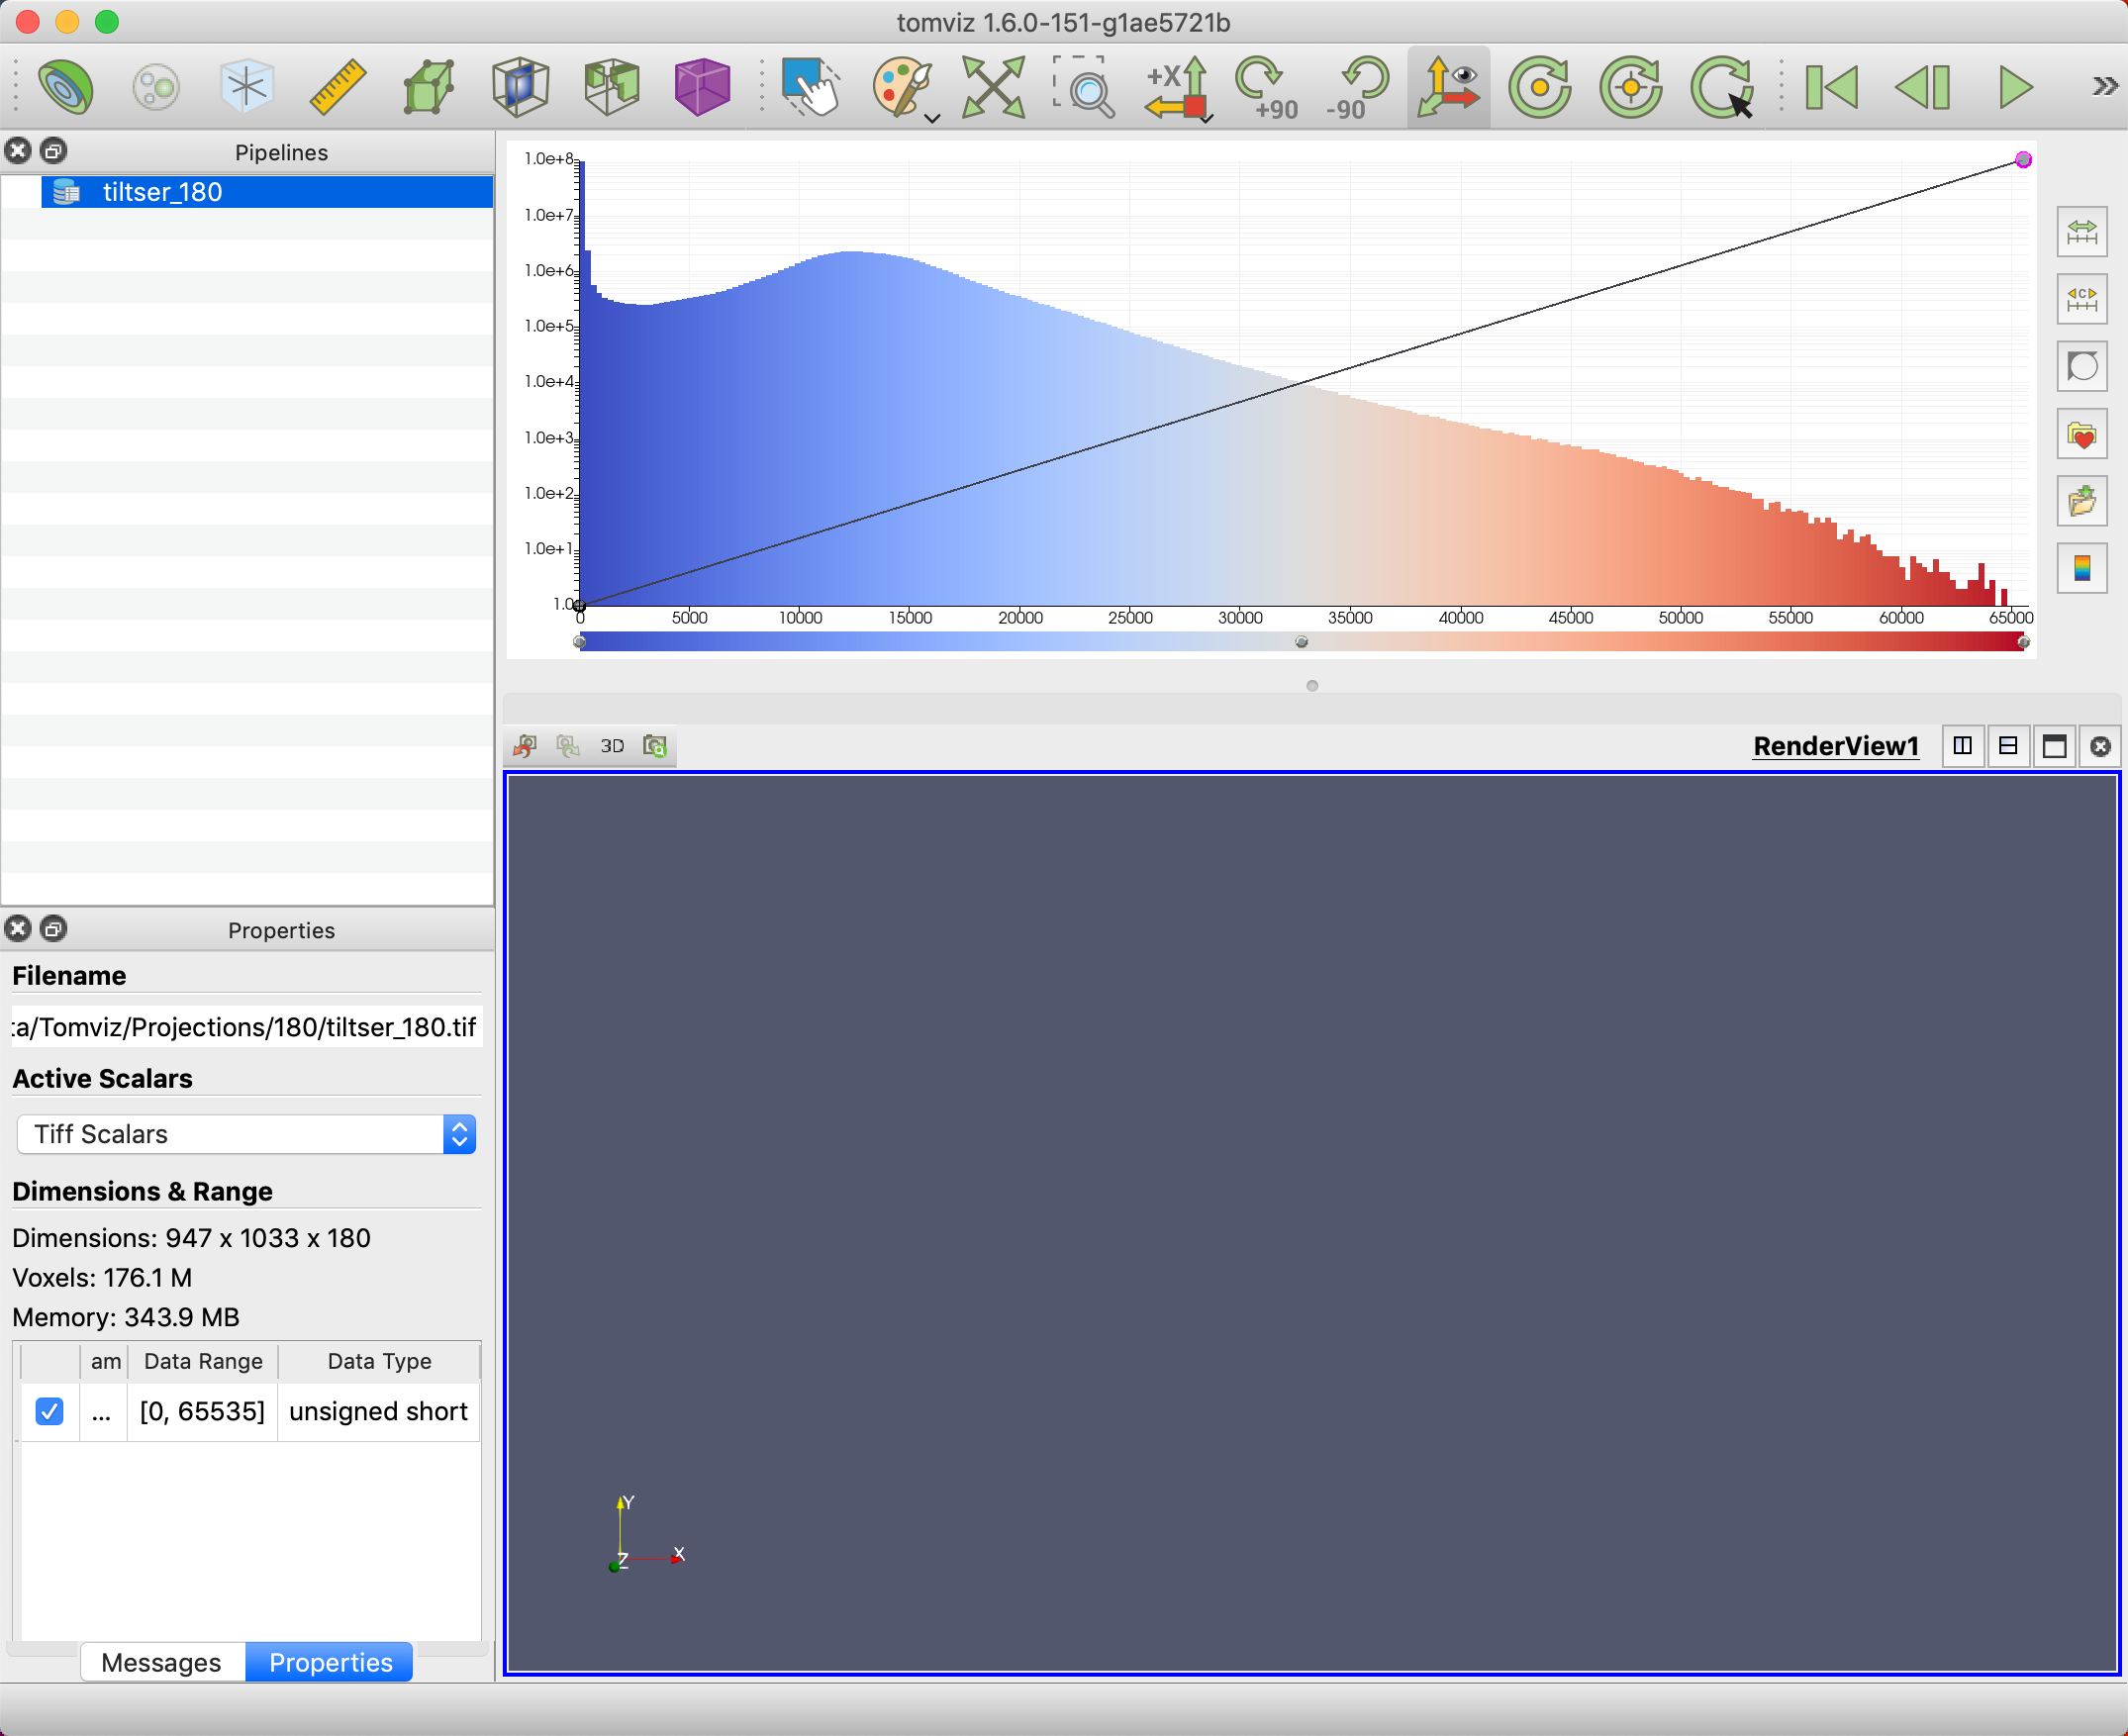Click the ruler measurement tool icon
The height and width of the screenshot is (1736, 2128).
338,86
